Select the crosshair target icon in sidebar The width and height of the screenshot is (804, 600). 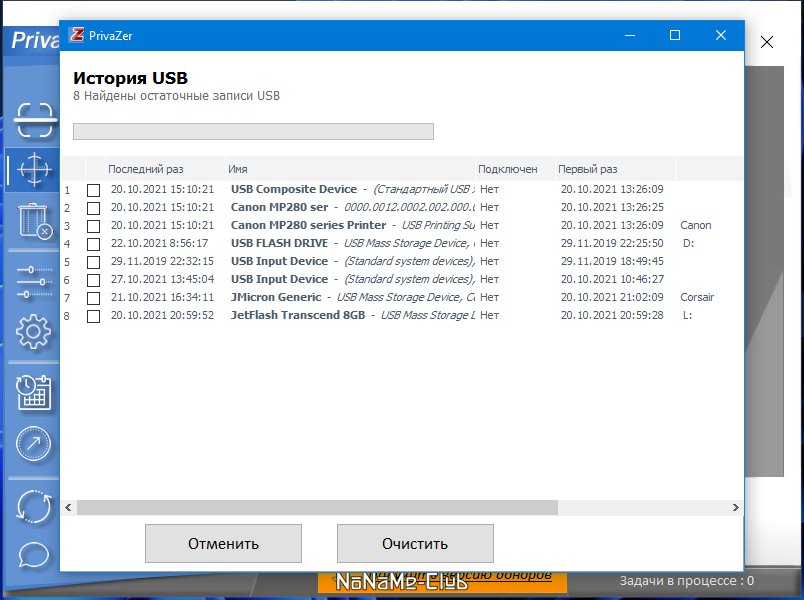pyautogui.click(x=34, y=169)
